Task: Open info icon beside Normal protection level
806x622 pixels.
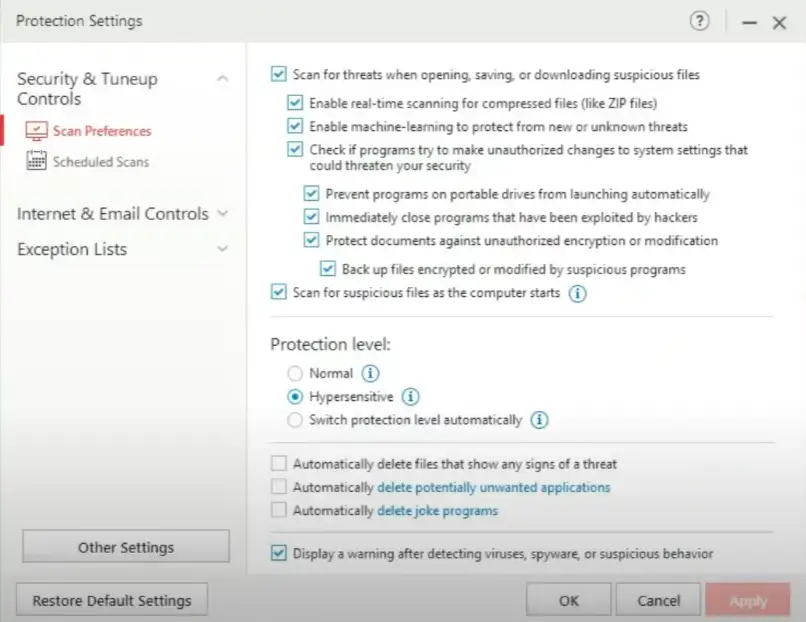Action: tap(370, 373)
